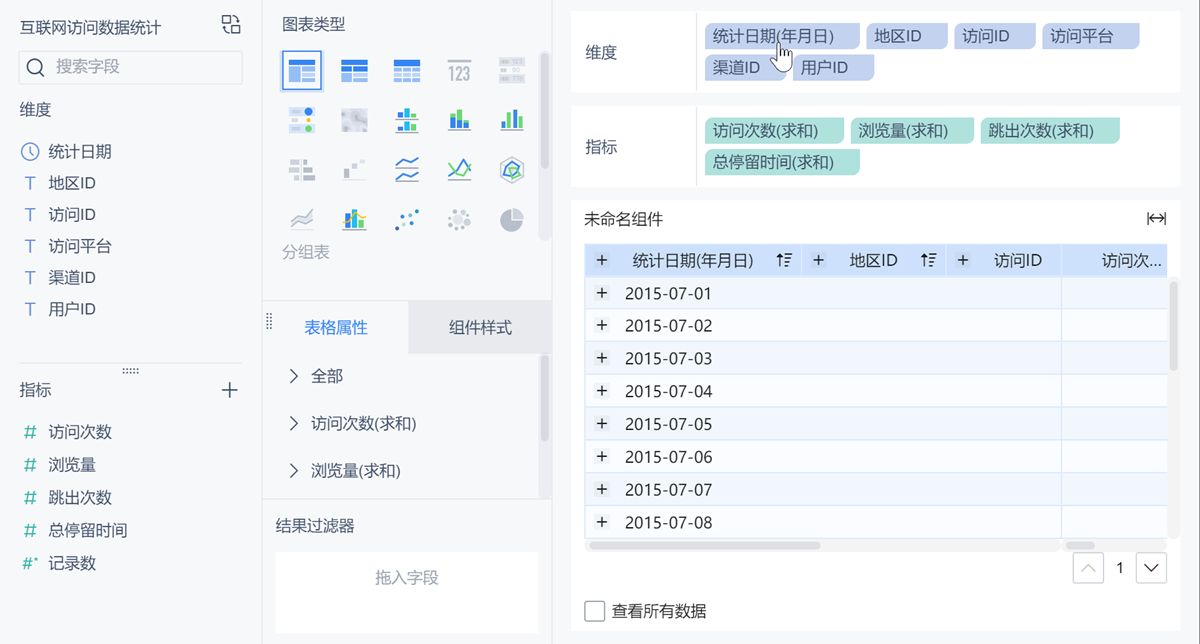Image resolution: width=1200 pixels, height=644 pixels.
Task: Check the 查看所有数据 checkbox
Action: (x=595, y=611)
